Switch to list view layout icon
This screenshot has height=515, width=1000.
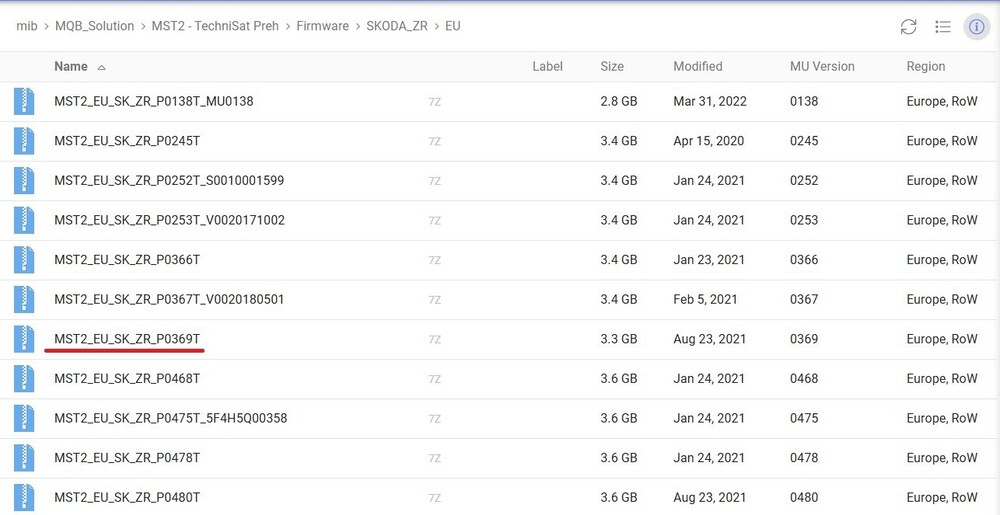pos(942,27)
